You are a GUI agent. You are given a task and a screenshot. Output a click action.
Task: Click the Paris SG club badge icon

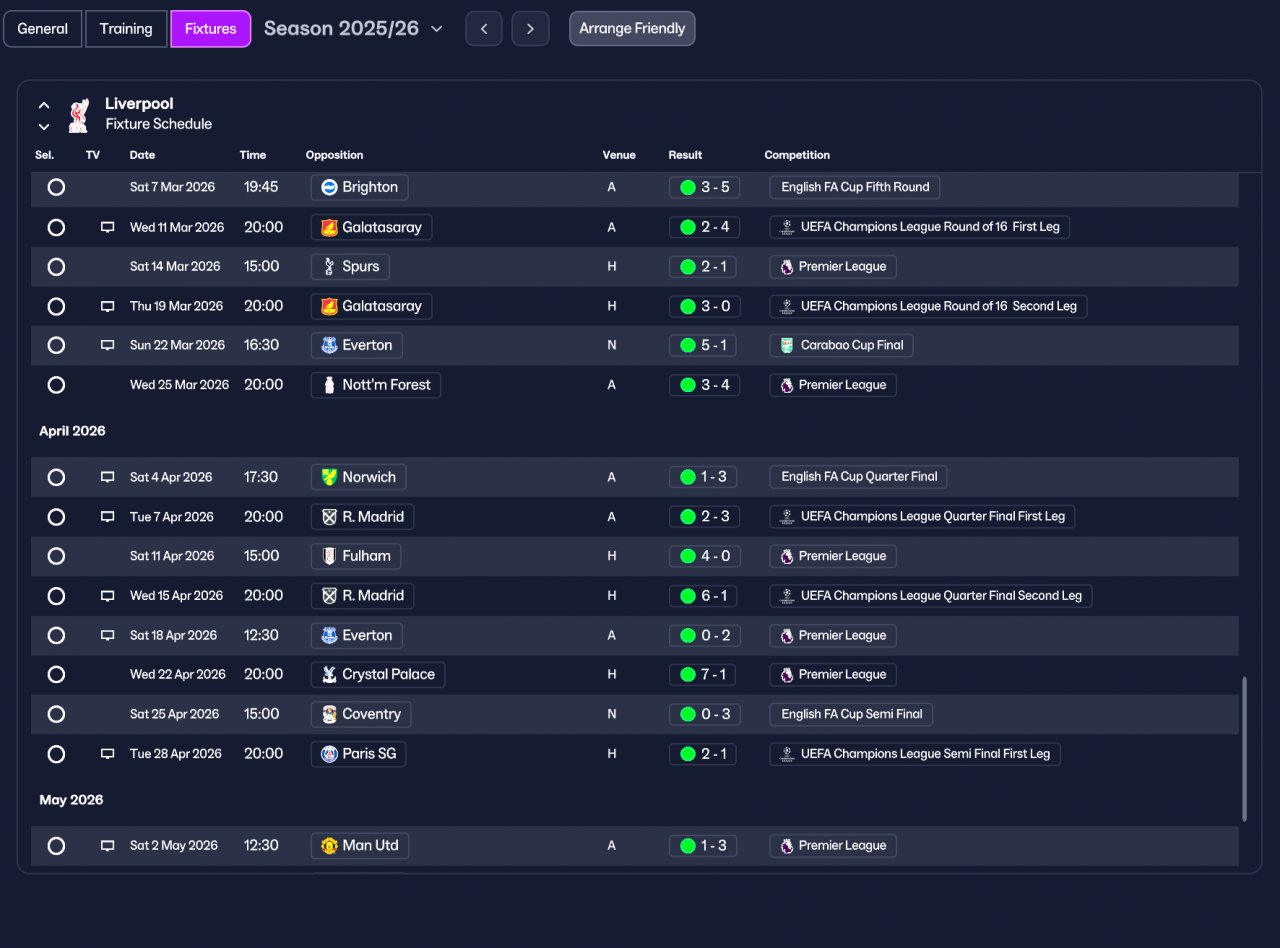pyautogui.click(x=329, y=754)
